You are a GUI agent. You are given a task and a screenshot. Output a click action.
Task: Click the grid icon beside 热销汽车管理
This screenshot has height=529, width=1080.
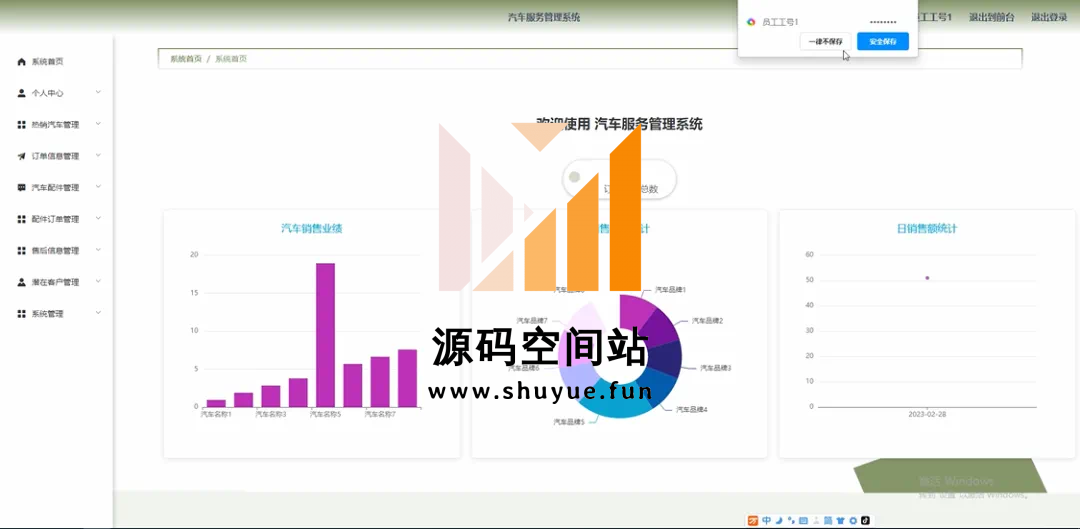[x=21, y=125]
